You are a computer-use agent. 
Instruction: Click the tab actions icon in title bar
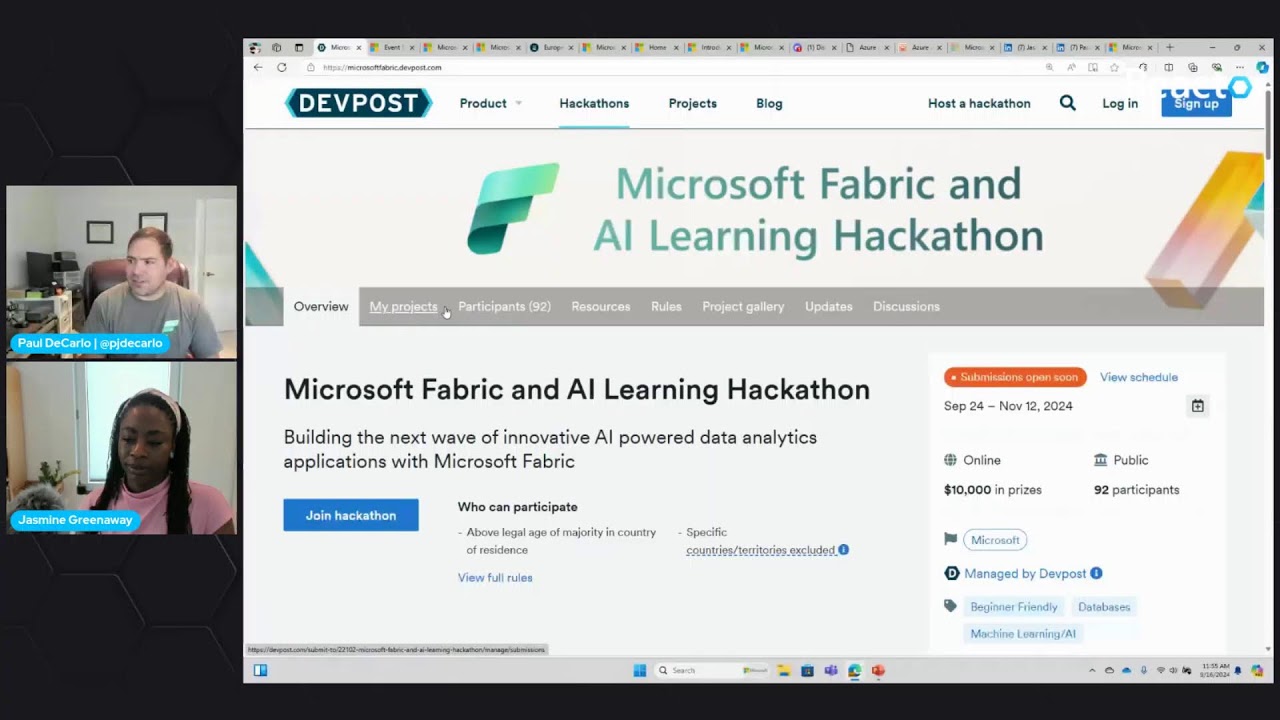(x=299, y=47)
